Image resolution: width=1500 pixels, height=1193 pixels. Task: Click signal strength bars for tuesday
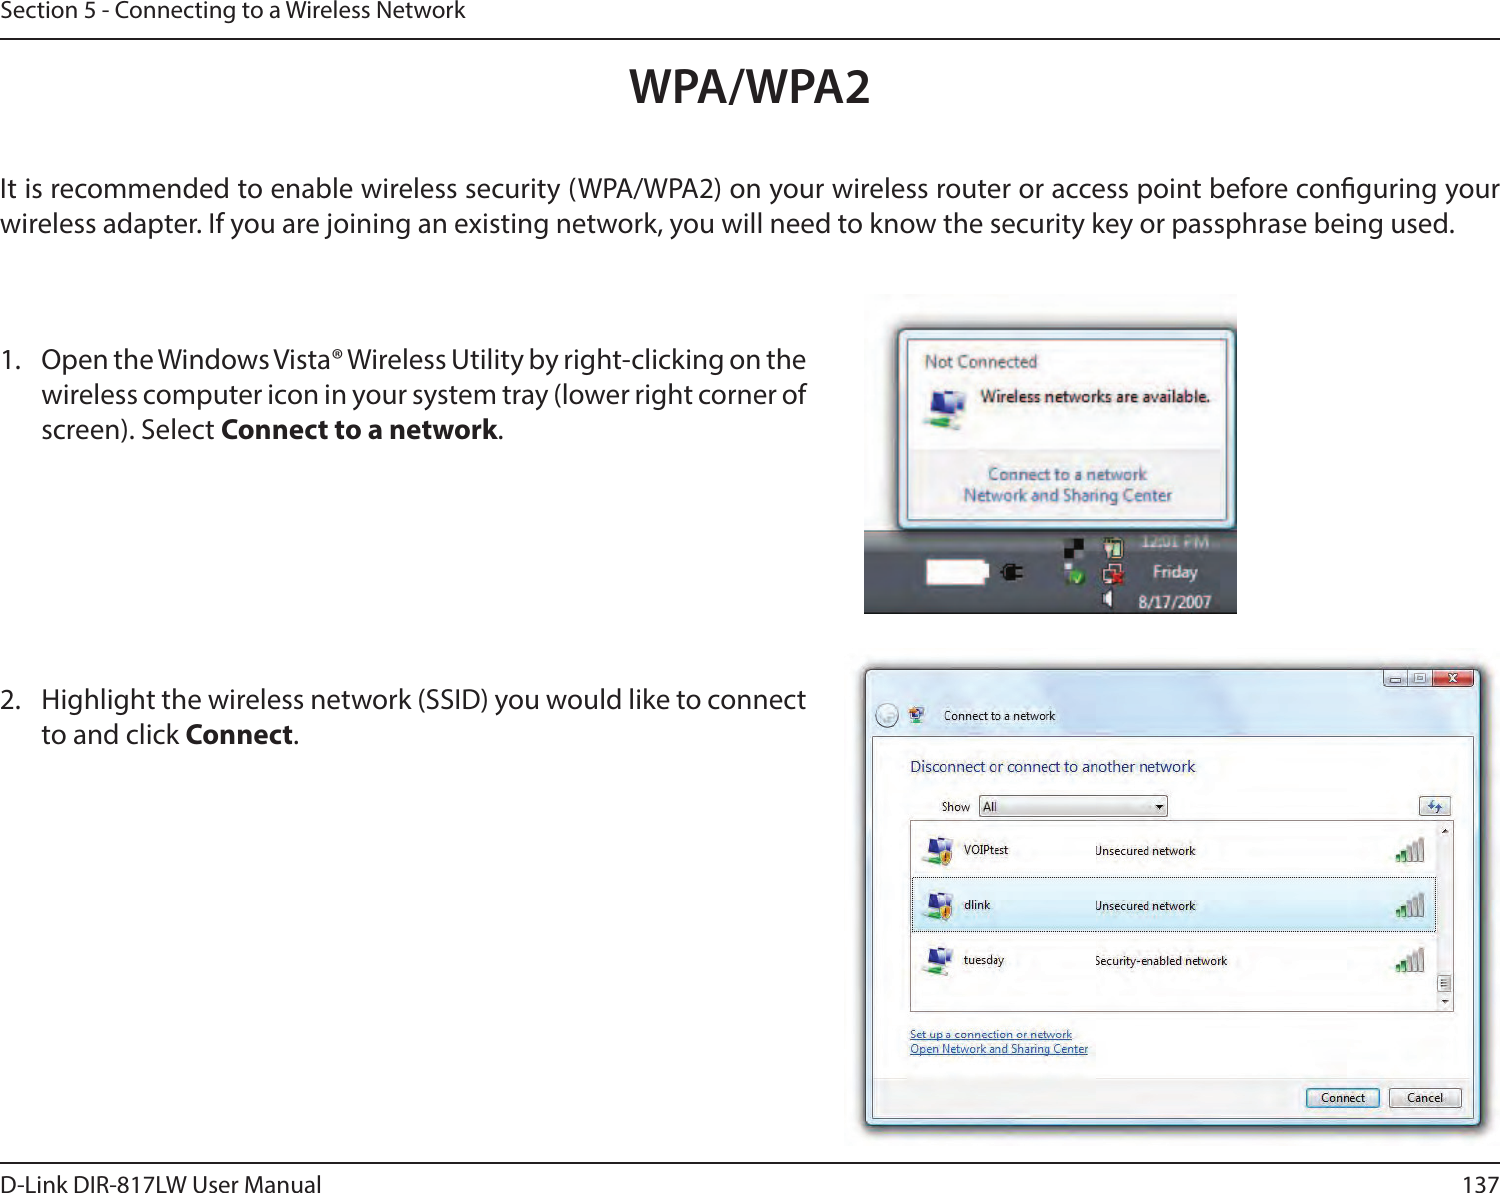coord(1410,960)
